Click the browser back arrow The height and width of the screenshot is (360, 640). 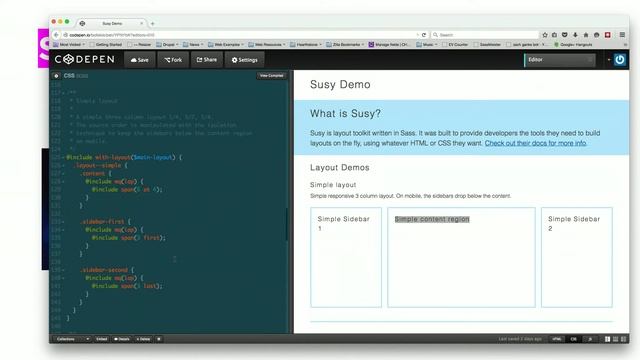pos(56,35)
